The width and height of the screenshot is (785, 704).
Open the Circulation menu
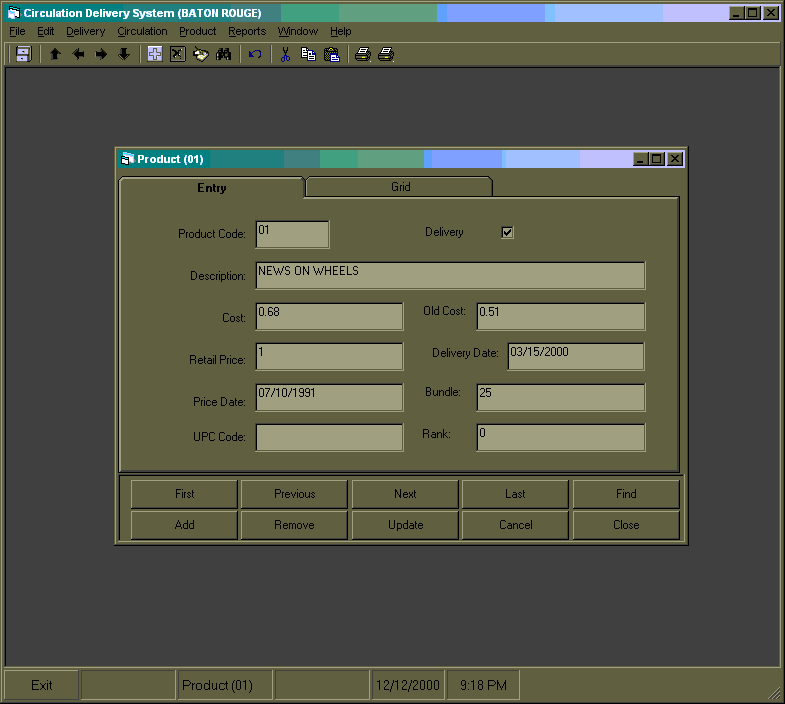click(x=142, y=31)
